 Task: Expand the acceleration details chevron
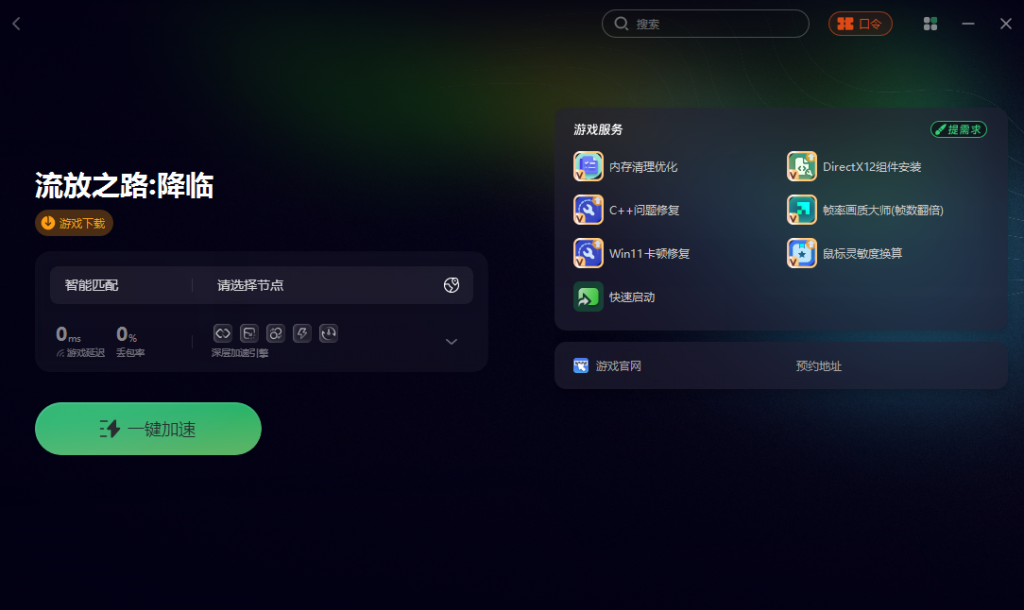[x=451, y=342]
